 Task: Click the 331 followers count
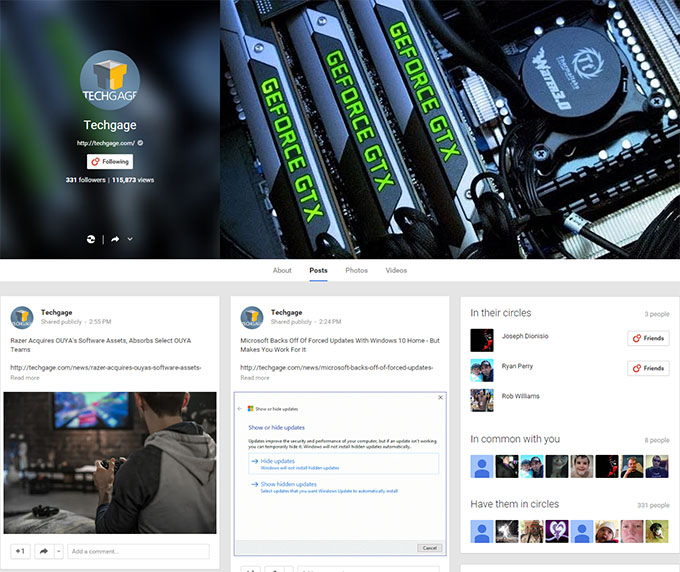point(85,180)
